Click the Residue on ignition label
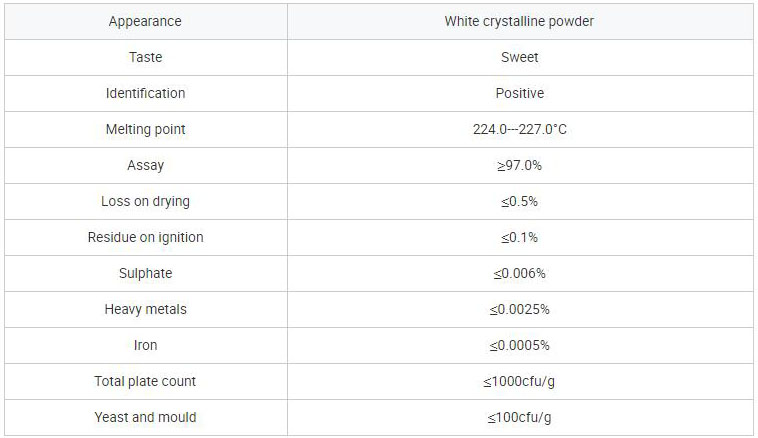Screen dimensions: 758x438 click(x=145, y=237)
